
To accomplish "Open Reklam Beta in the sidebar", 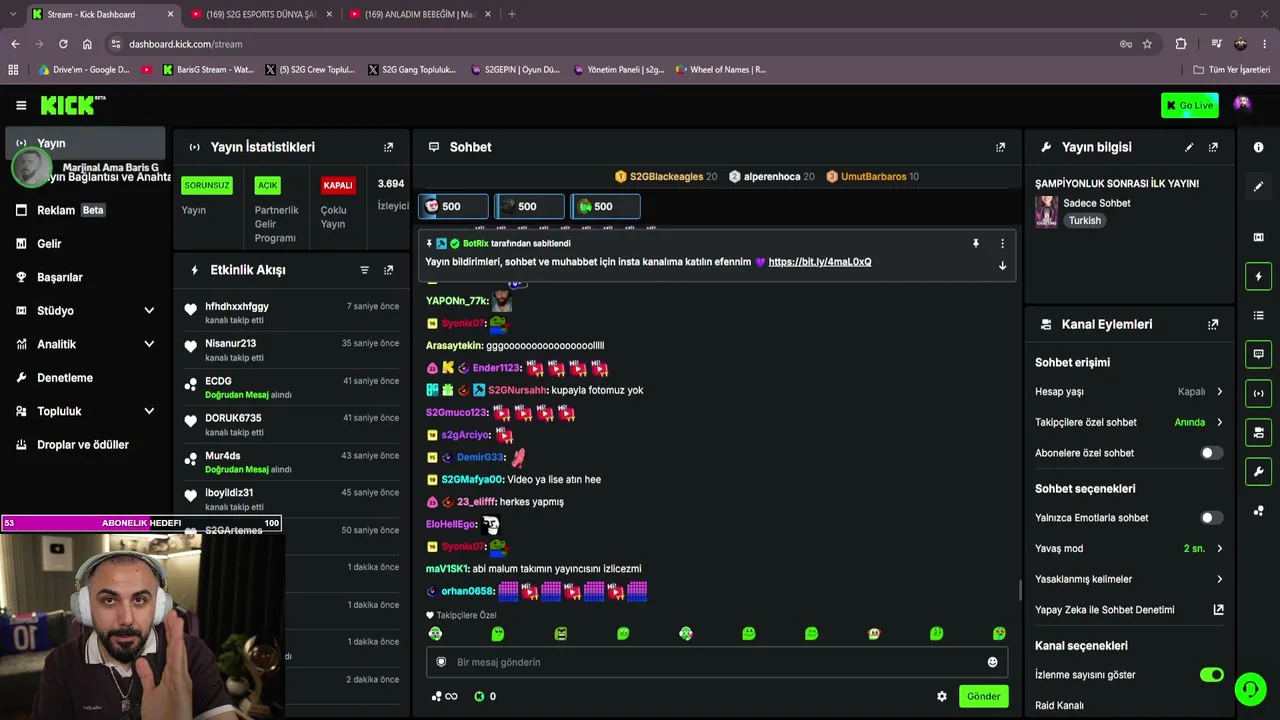I will pos(87,210).
